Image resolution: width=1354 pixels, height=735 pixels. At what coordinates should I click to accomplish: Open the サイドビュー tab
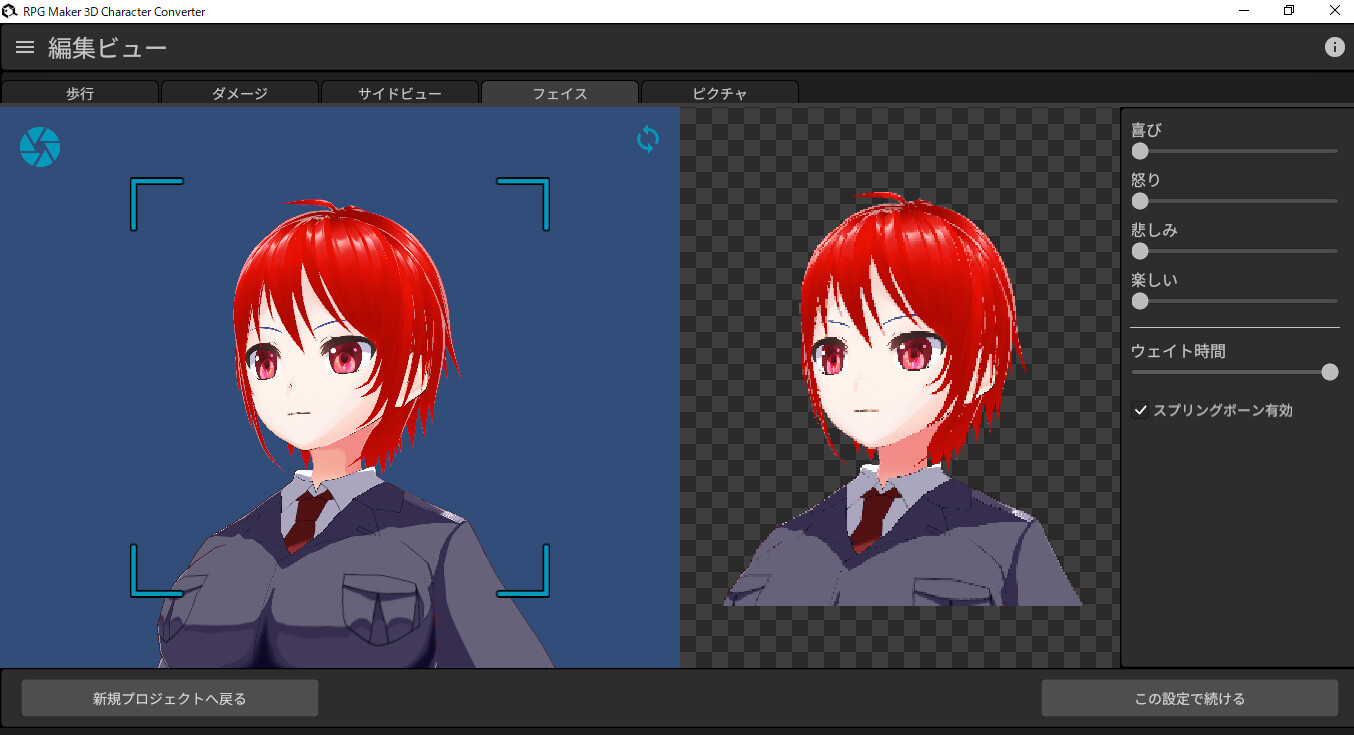pyautogui.click(x=399, y=93)
